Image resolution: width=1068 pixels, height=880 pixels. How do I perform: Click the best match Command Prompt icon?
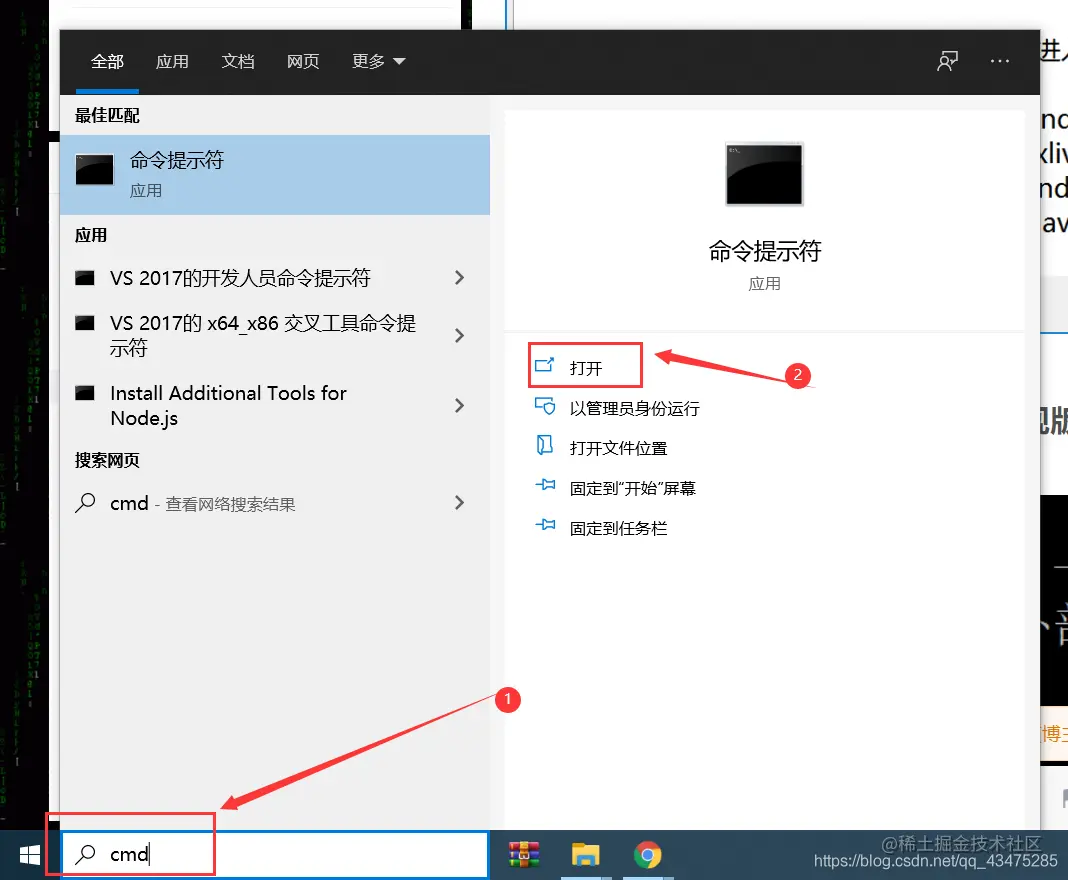coord(94,170)
